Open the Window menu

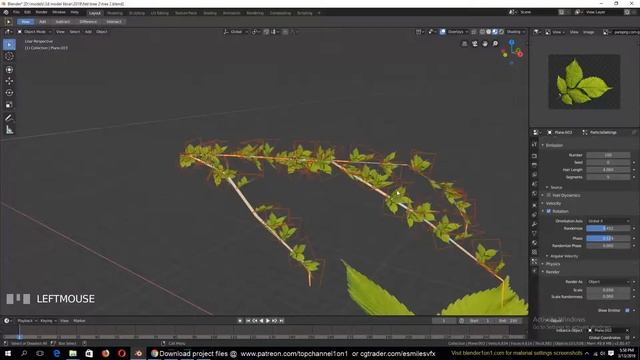(59, 12)
